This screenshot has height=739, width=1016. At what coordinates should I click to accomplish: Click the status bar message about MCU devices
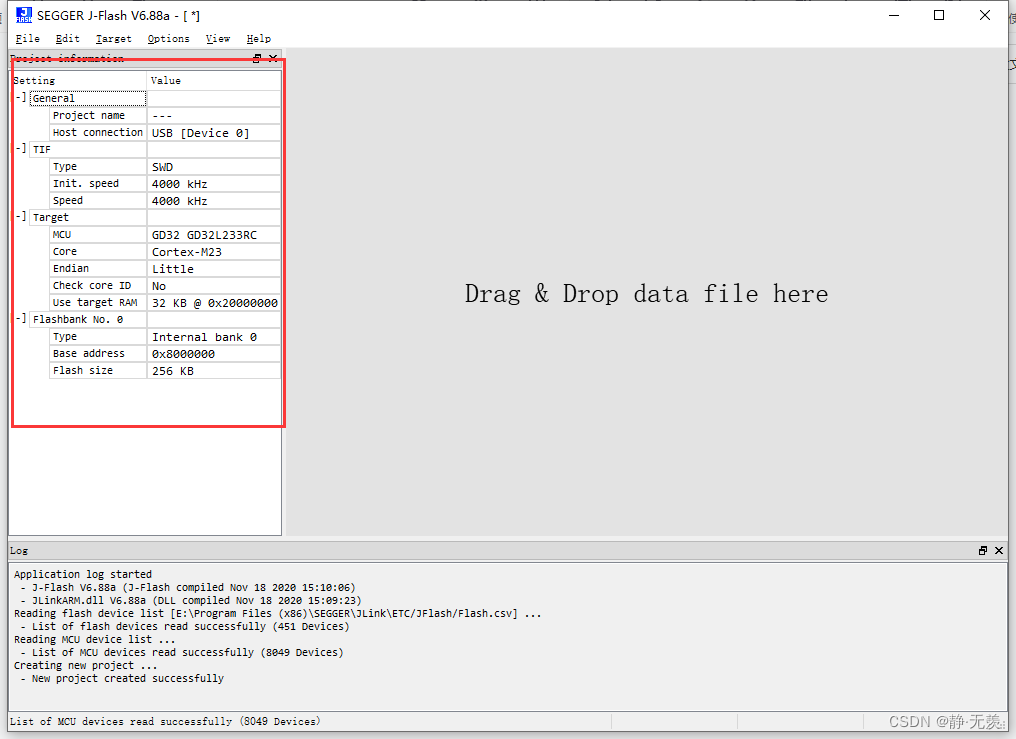point(165,722)
